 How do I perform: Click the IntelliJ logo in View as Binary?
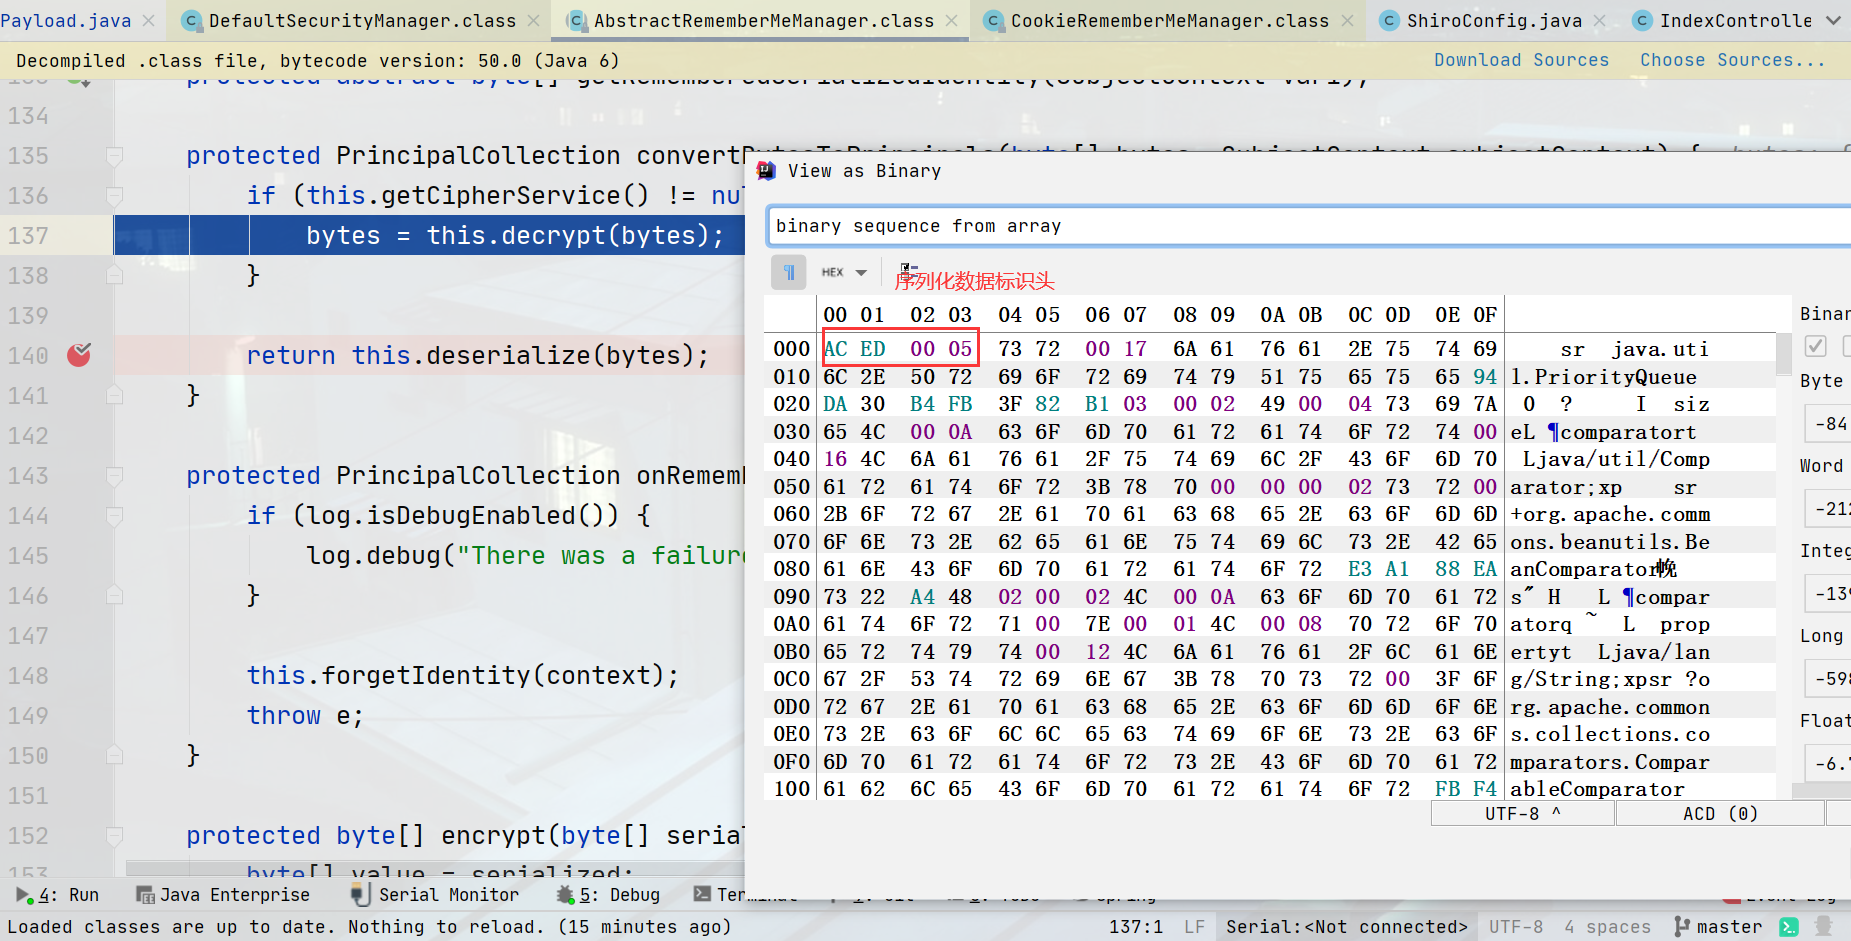[766, 171]
